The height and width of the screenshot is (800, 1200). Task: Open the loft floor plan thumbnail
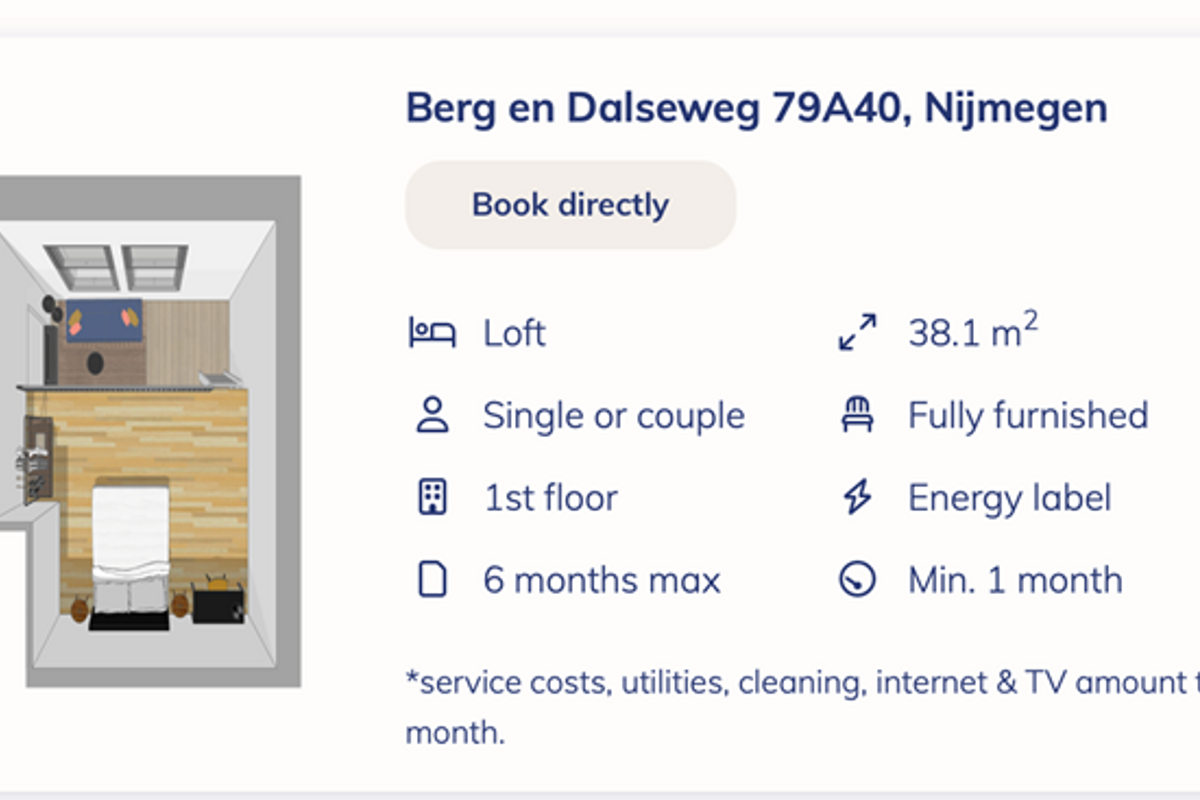[150, 431]
